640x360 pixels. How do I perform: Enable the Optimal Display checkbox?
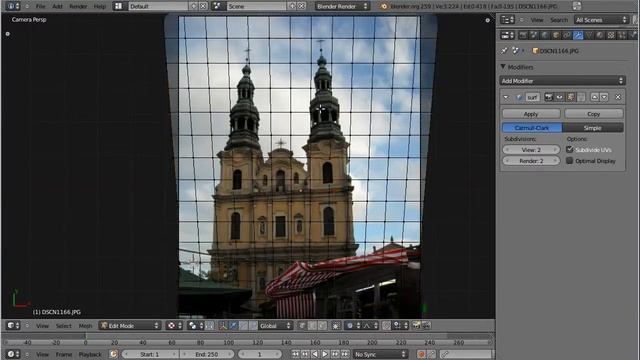[569, 160]
